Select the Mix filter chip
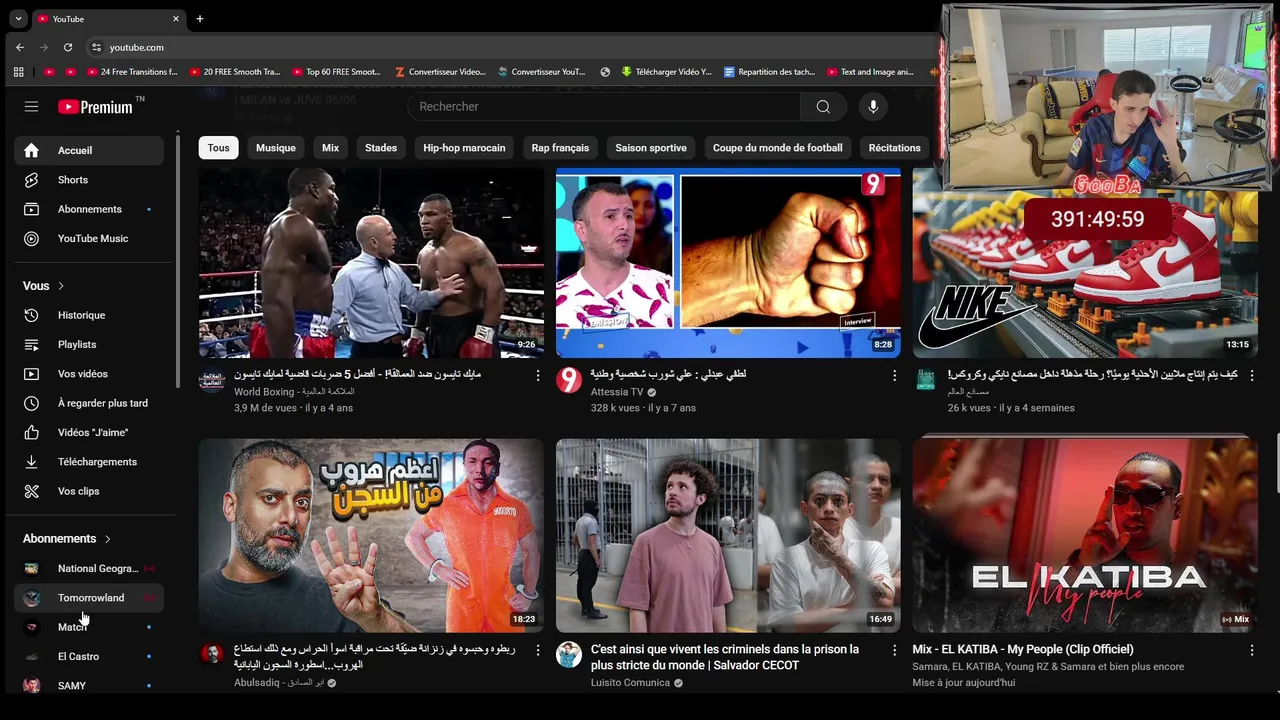This screenshot has width=1280, height=720. (x=331, y=148)
